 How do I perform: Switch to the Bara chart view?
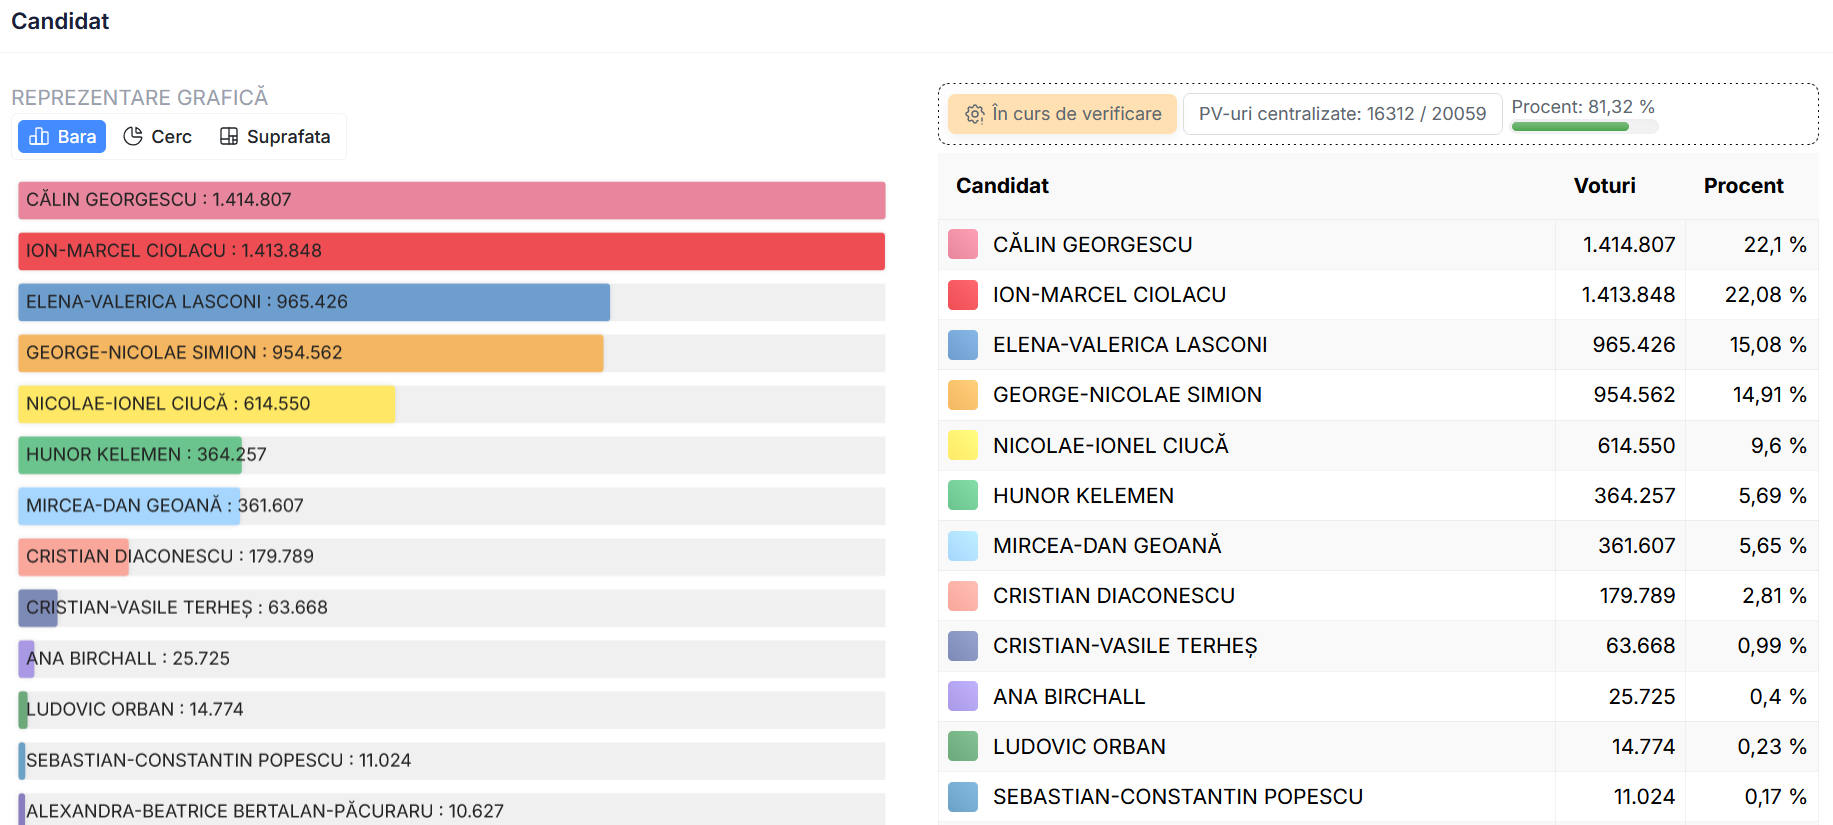click(62, 137)
